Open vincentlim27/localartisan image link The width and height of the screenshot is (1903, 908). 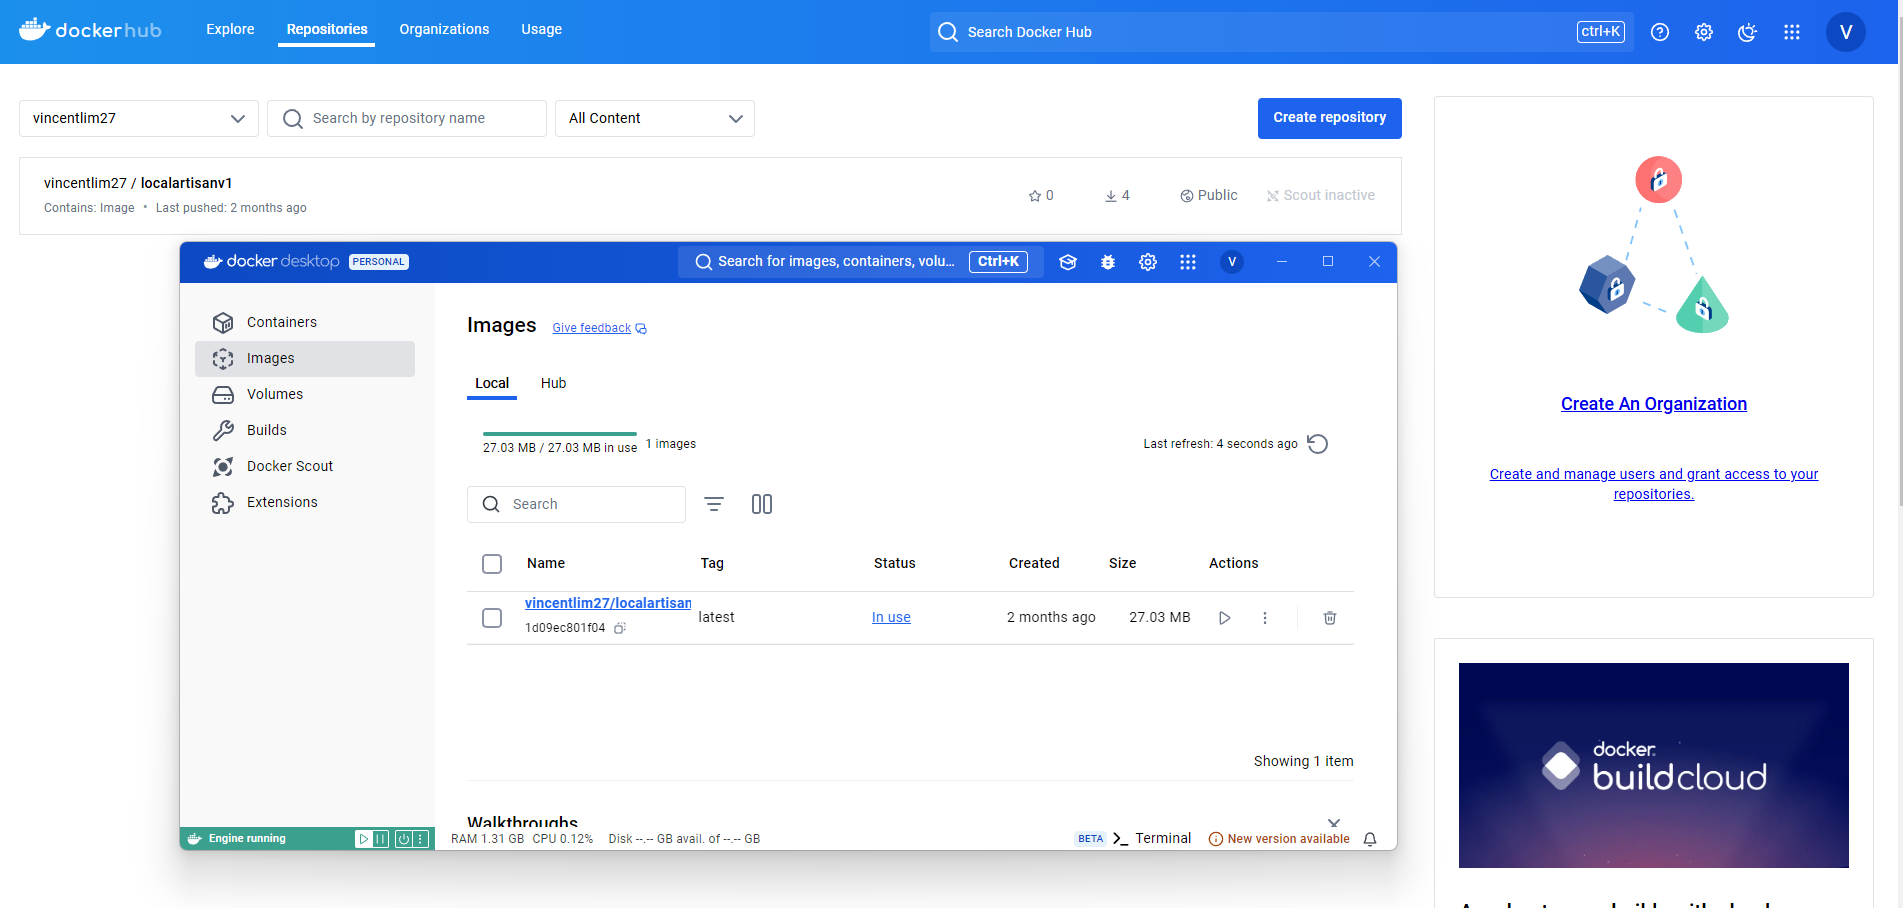pyautogui.click(x=608, y=603)
